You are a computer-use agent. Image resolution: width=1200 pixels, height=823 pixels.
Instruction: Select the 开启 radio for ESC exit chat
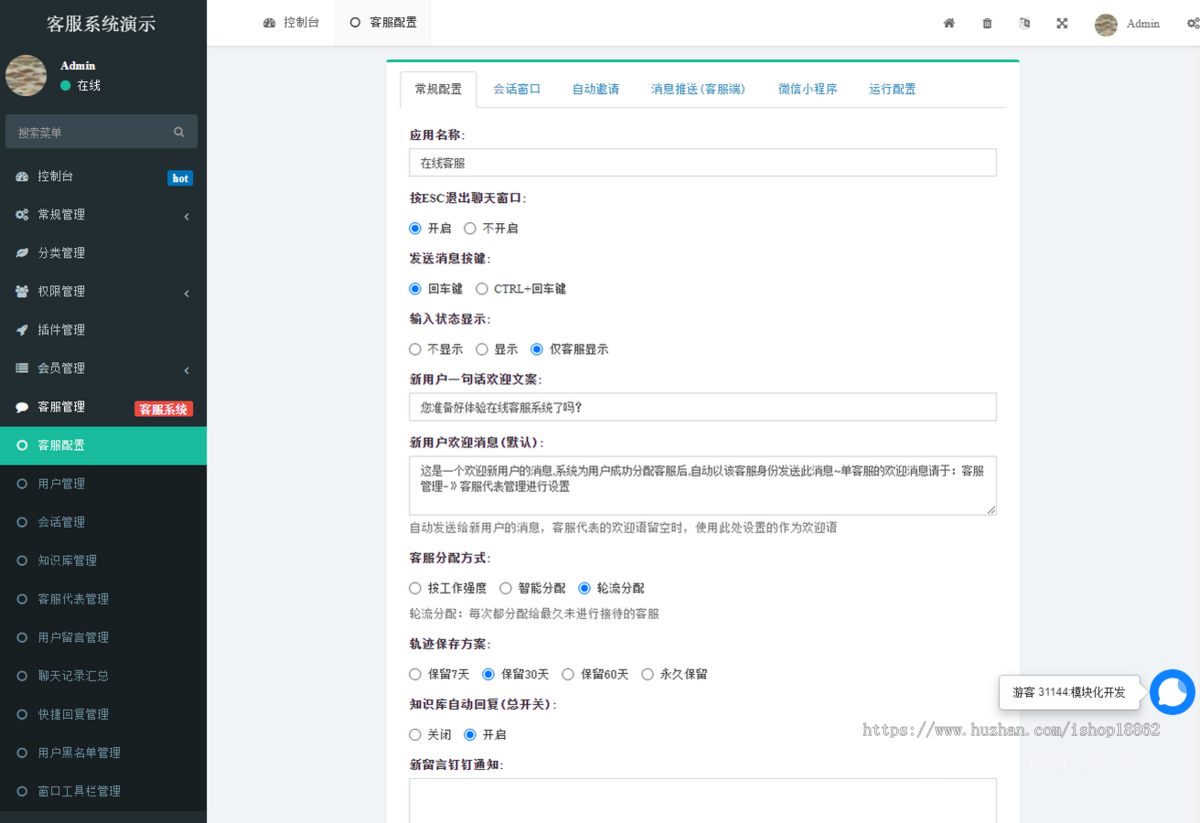point(415,228)
